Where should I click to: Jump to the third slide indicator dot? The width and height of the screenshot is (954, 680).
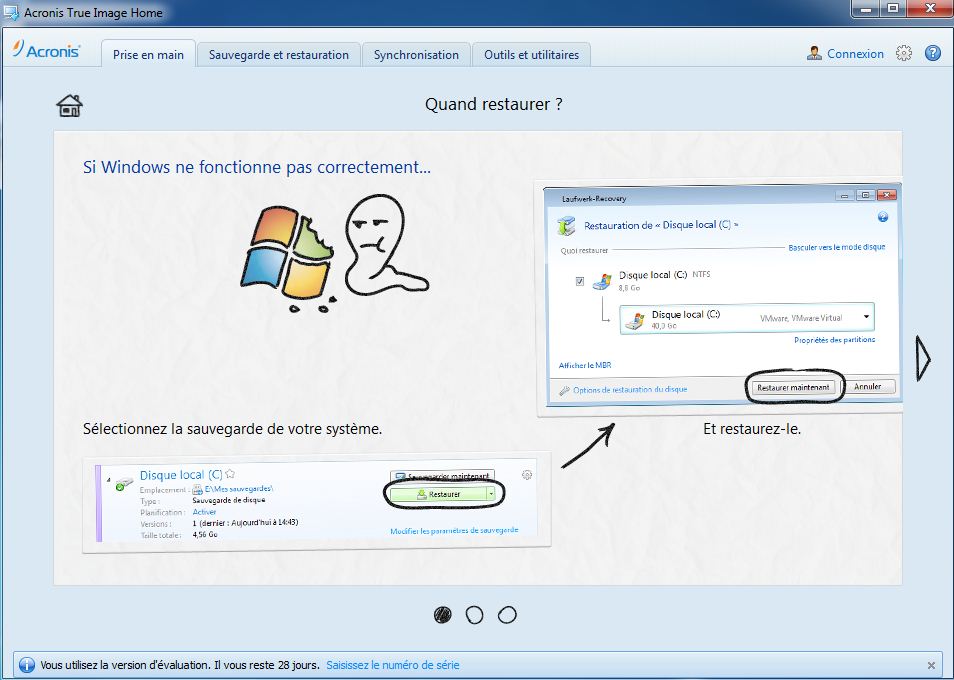coord(507,615)
